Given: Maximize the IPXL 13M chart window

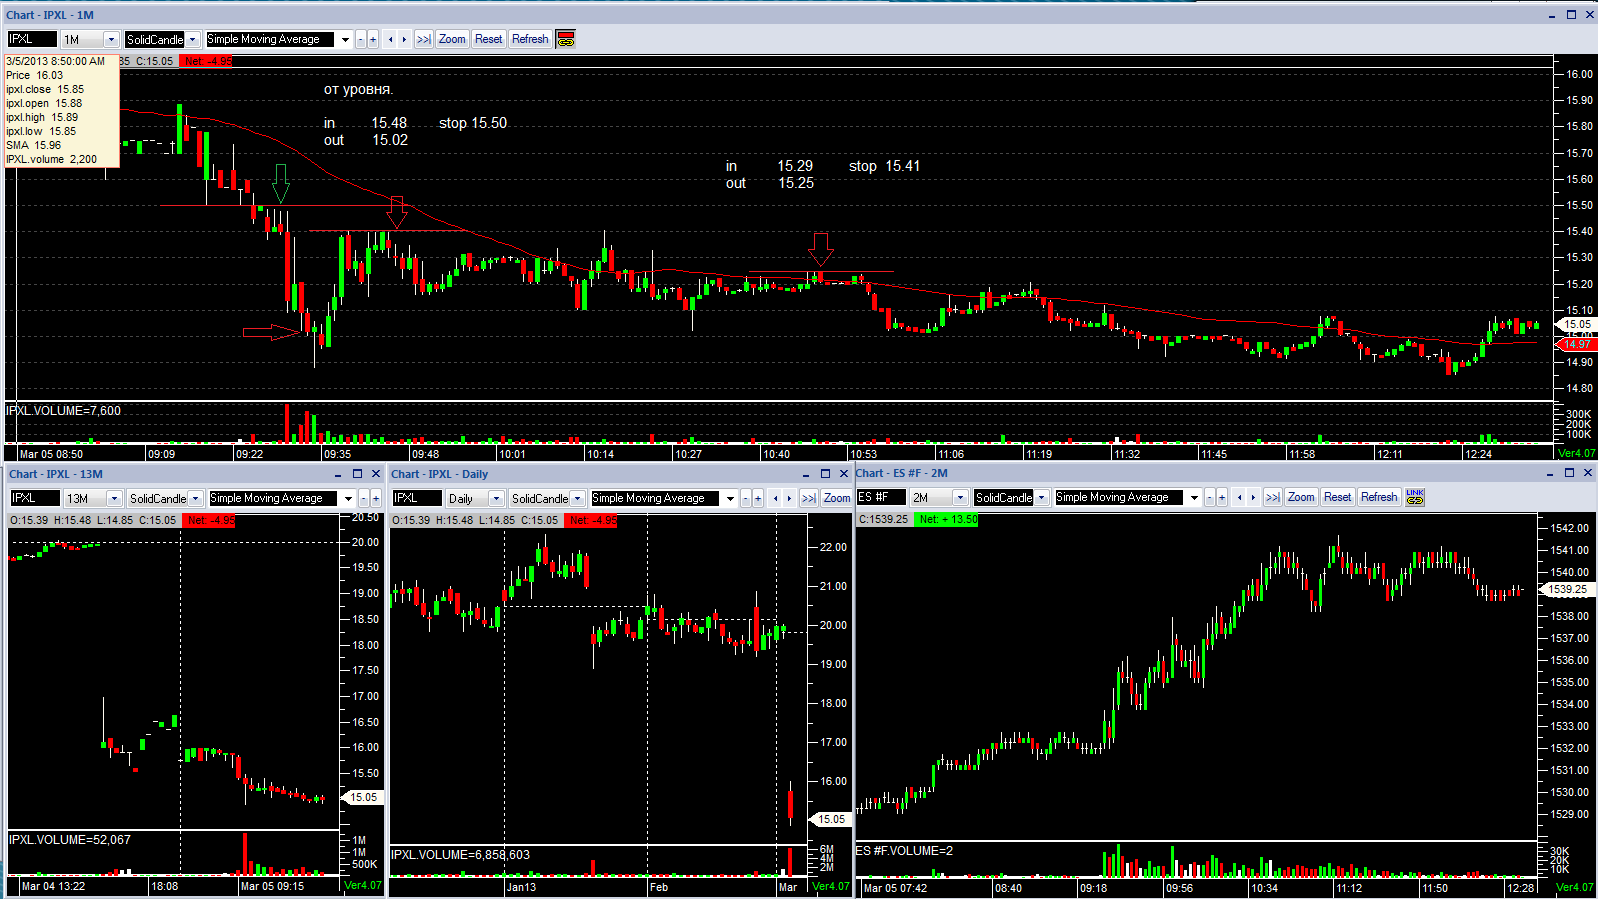Looking at the screenshot, I should click(x=357, y=474).
